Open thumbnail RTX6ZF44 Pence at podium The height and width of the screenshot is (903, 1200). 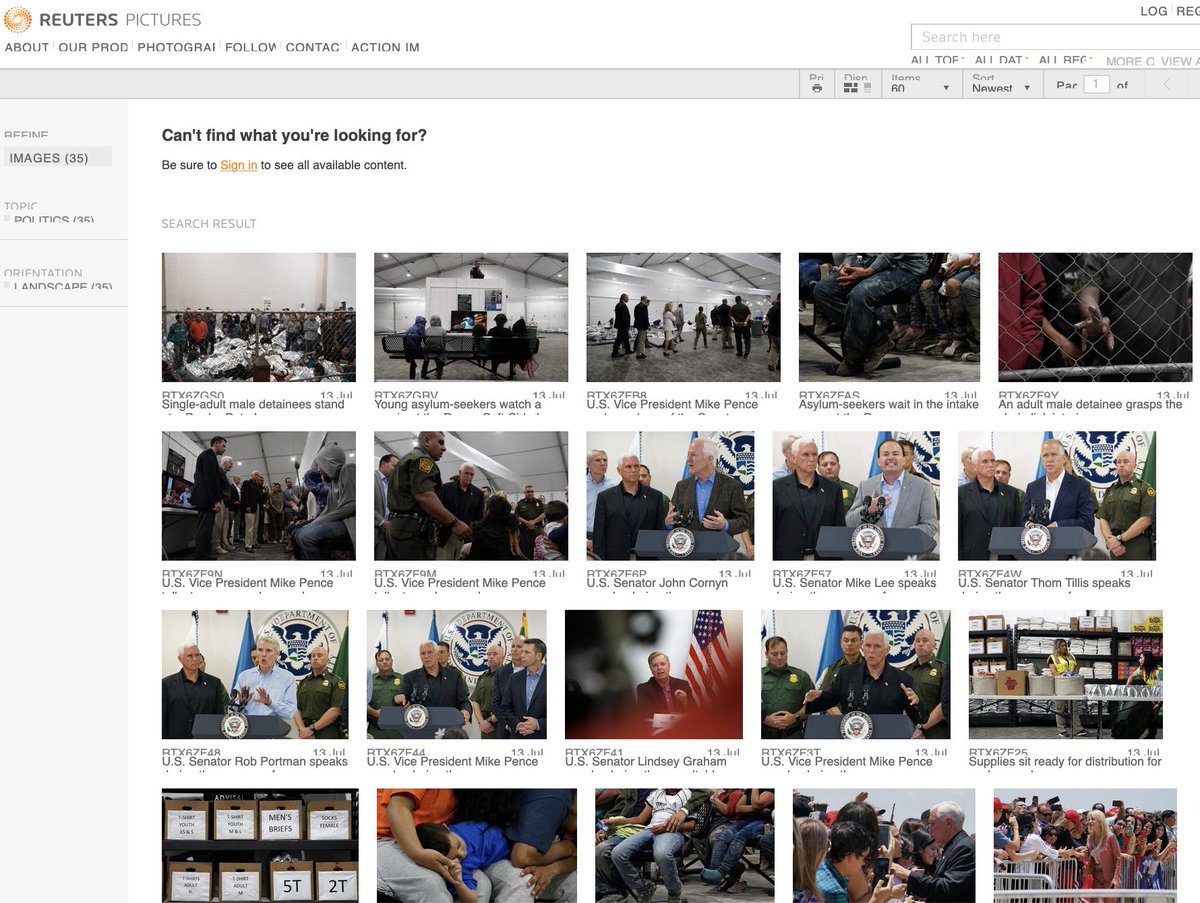[457, 674]
